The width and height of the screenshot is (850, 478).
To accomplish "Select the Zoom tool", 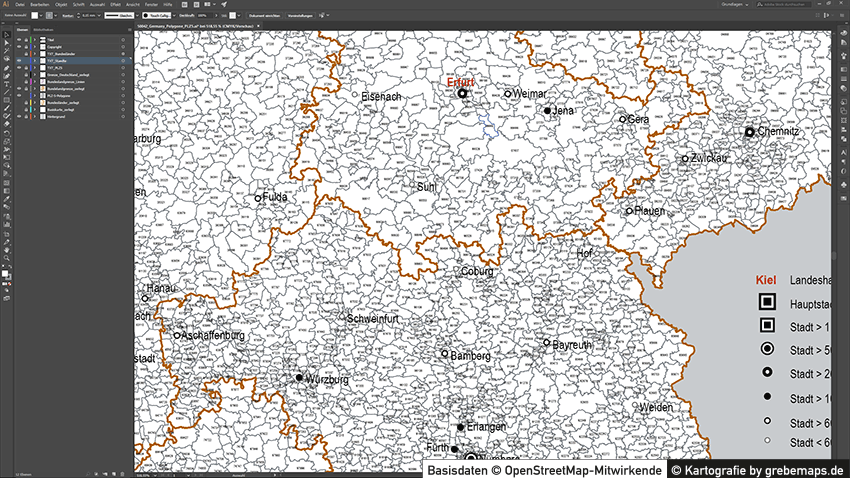I will (x=7, y=260).
